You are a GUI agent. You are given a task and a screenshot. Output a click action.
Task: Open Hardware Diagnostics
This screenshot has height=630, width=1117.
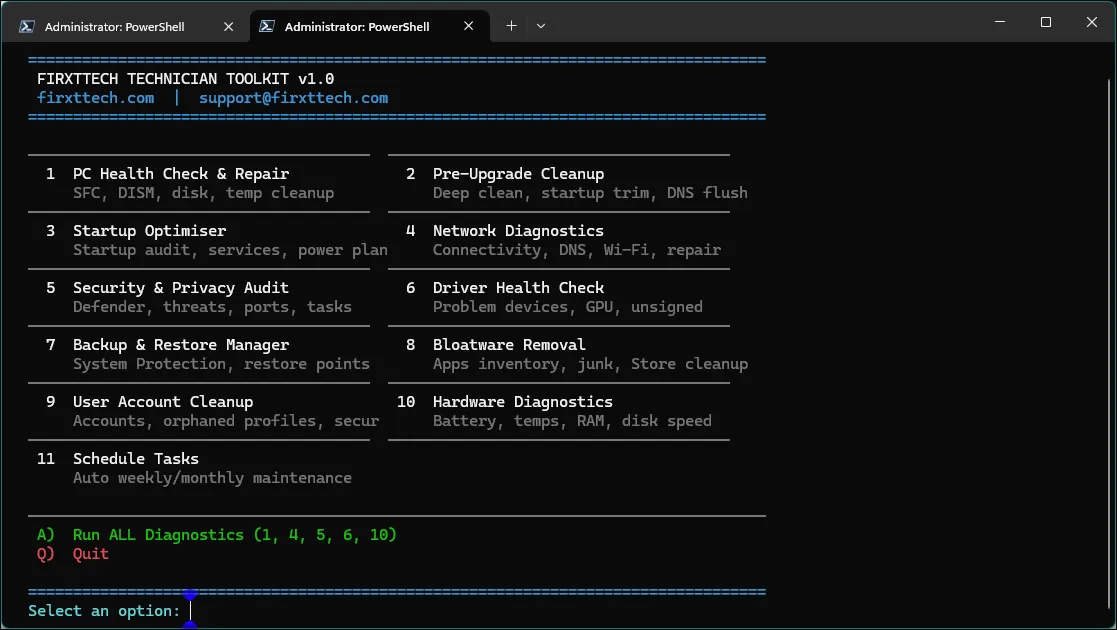tap(522, 401)
